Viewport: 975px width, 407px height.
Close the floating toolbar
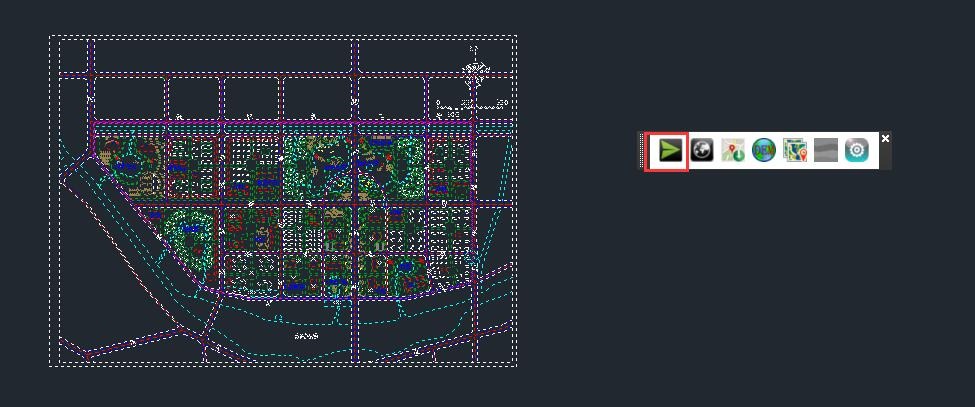click(885, 138)
